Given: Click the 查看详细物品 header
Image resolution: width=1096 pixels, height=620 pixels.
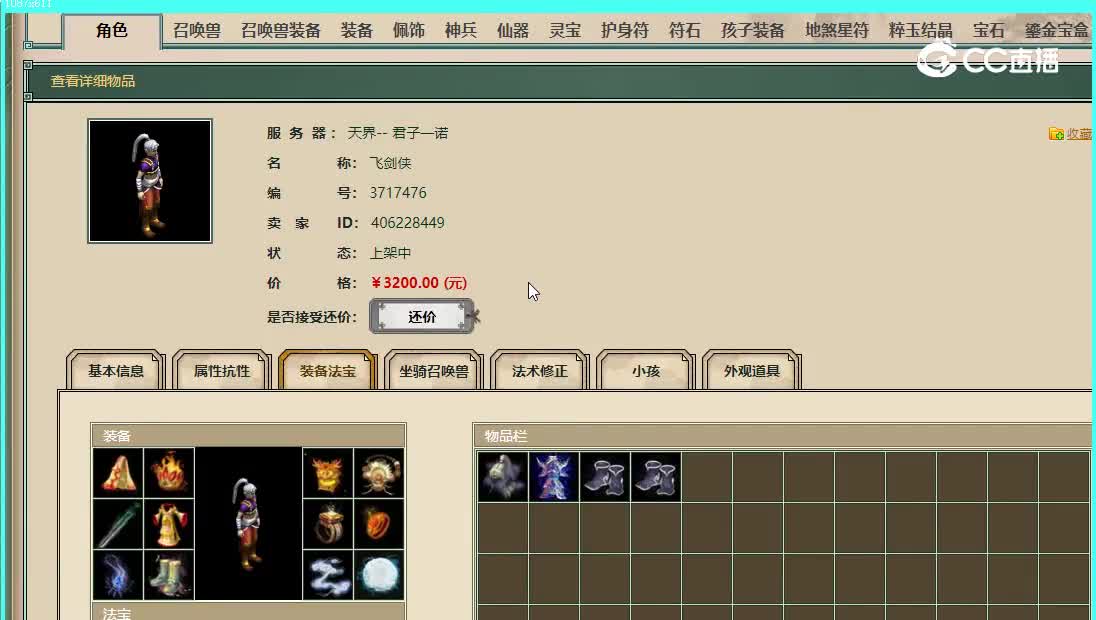Looking at the screenshot, I should click(93, 81).
